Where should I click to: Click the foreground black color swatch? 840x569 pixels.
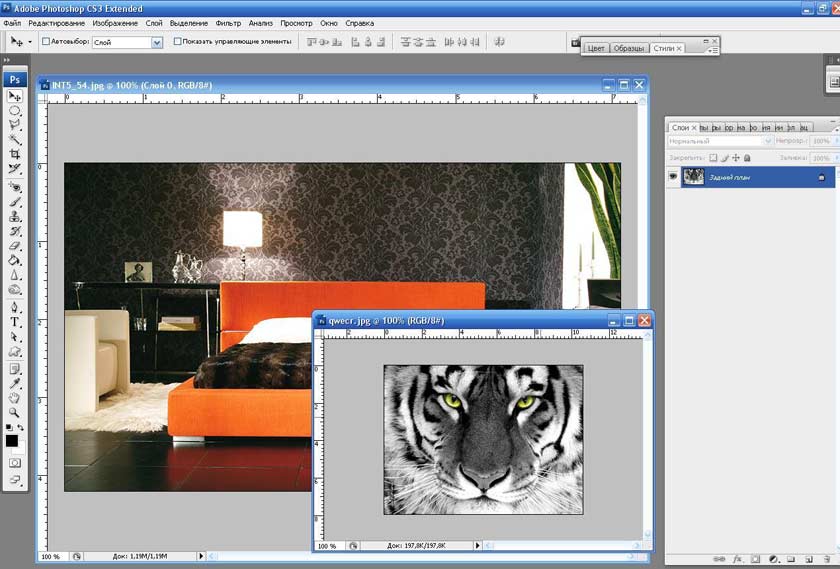(12, 440)
